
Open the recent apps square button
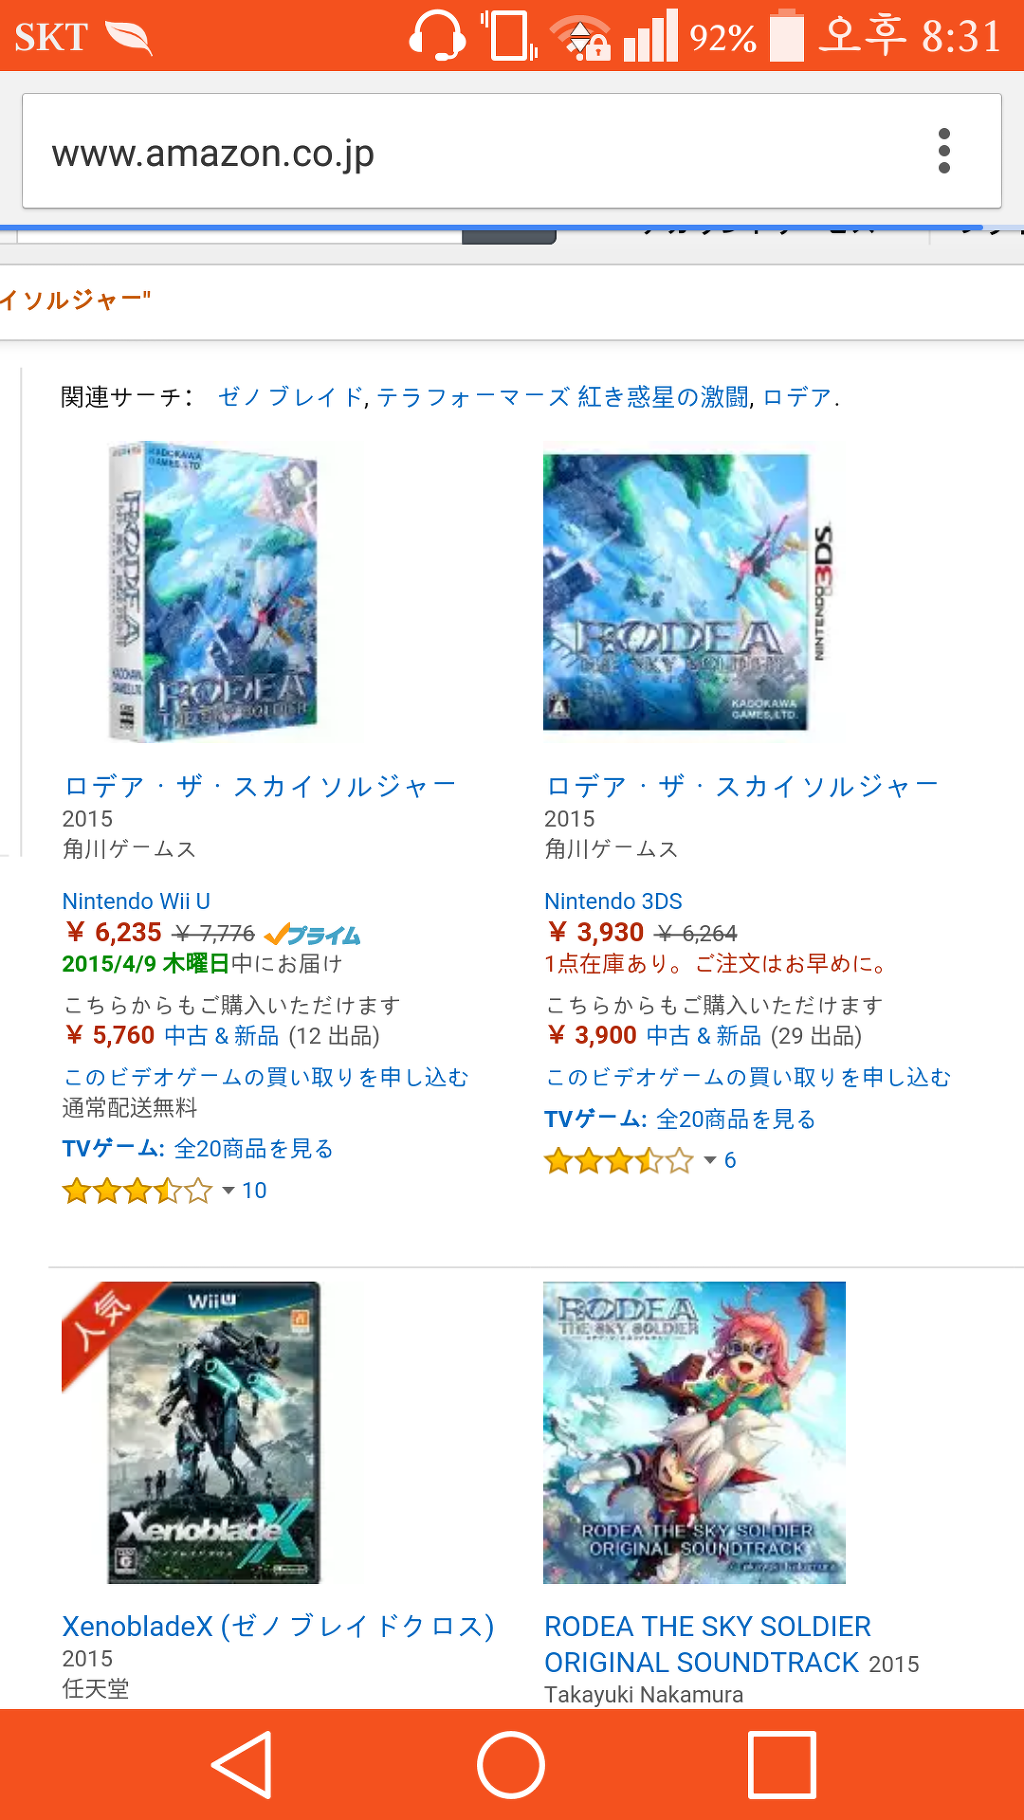[x=782, y=1764]
